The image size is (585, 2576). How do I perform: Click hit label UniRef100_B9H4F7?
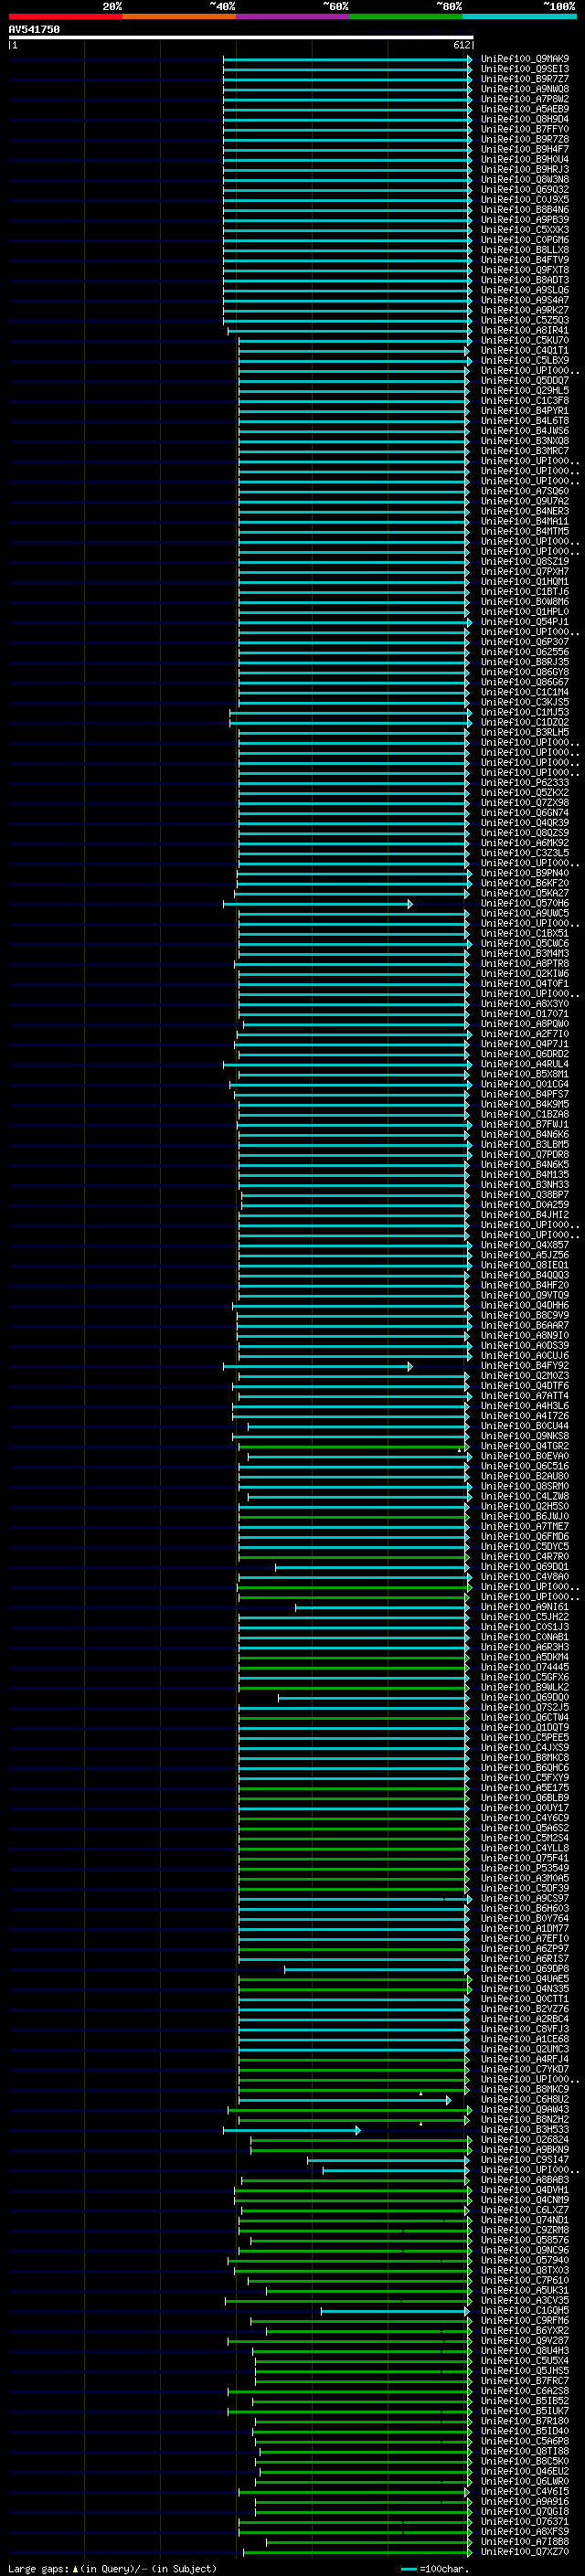[525, 149]
